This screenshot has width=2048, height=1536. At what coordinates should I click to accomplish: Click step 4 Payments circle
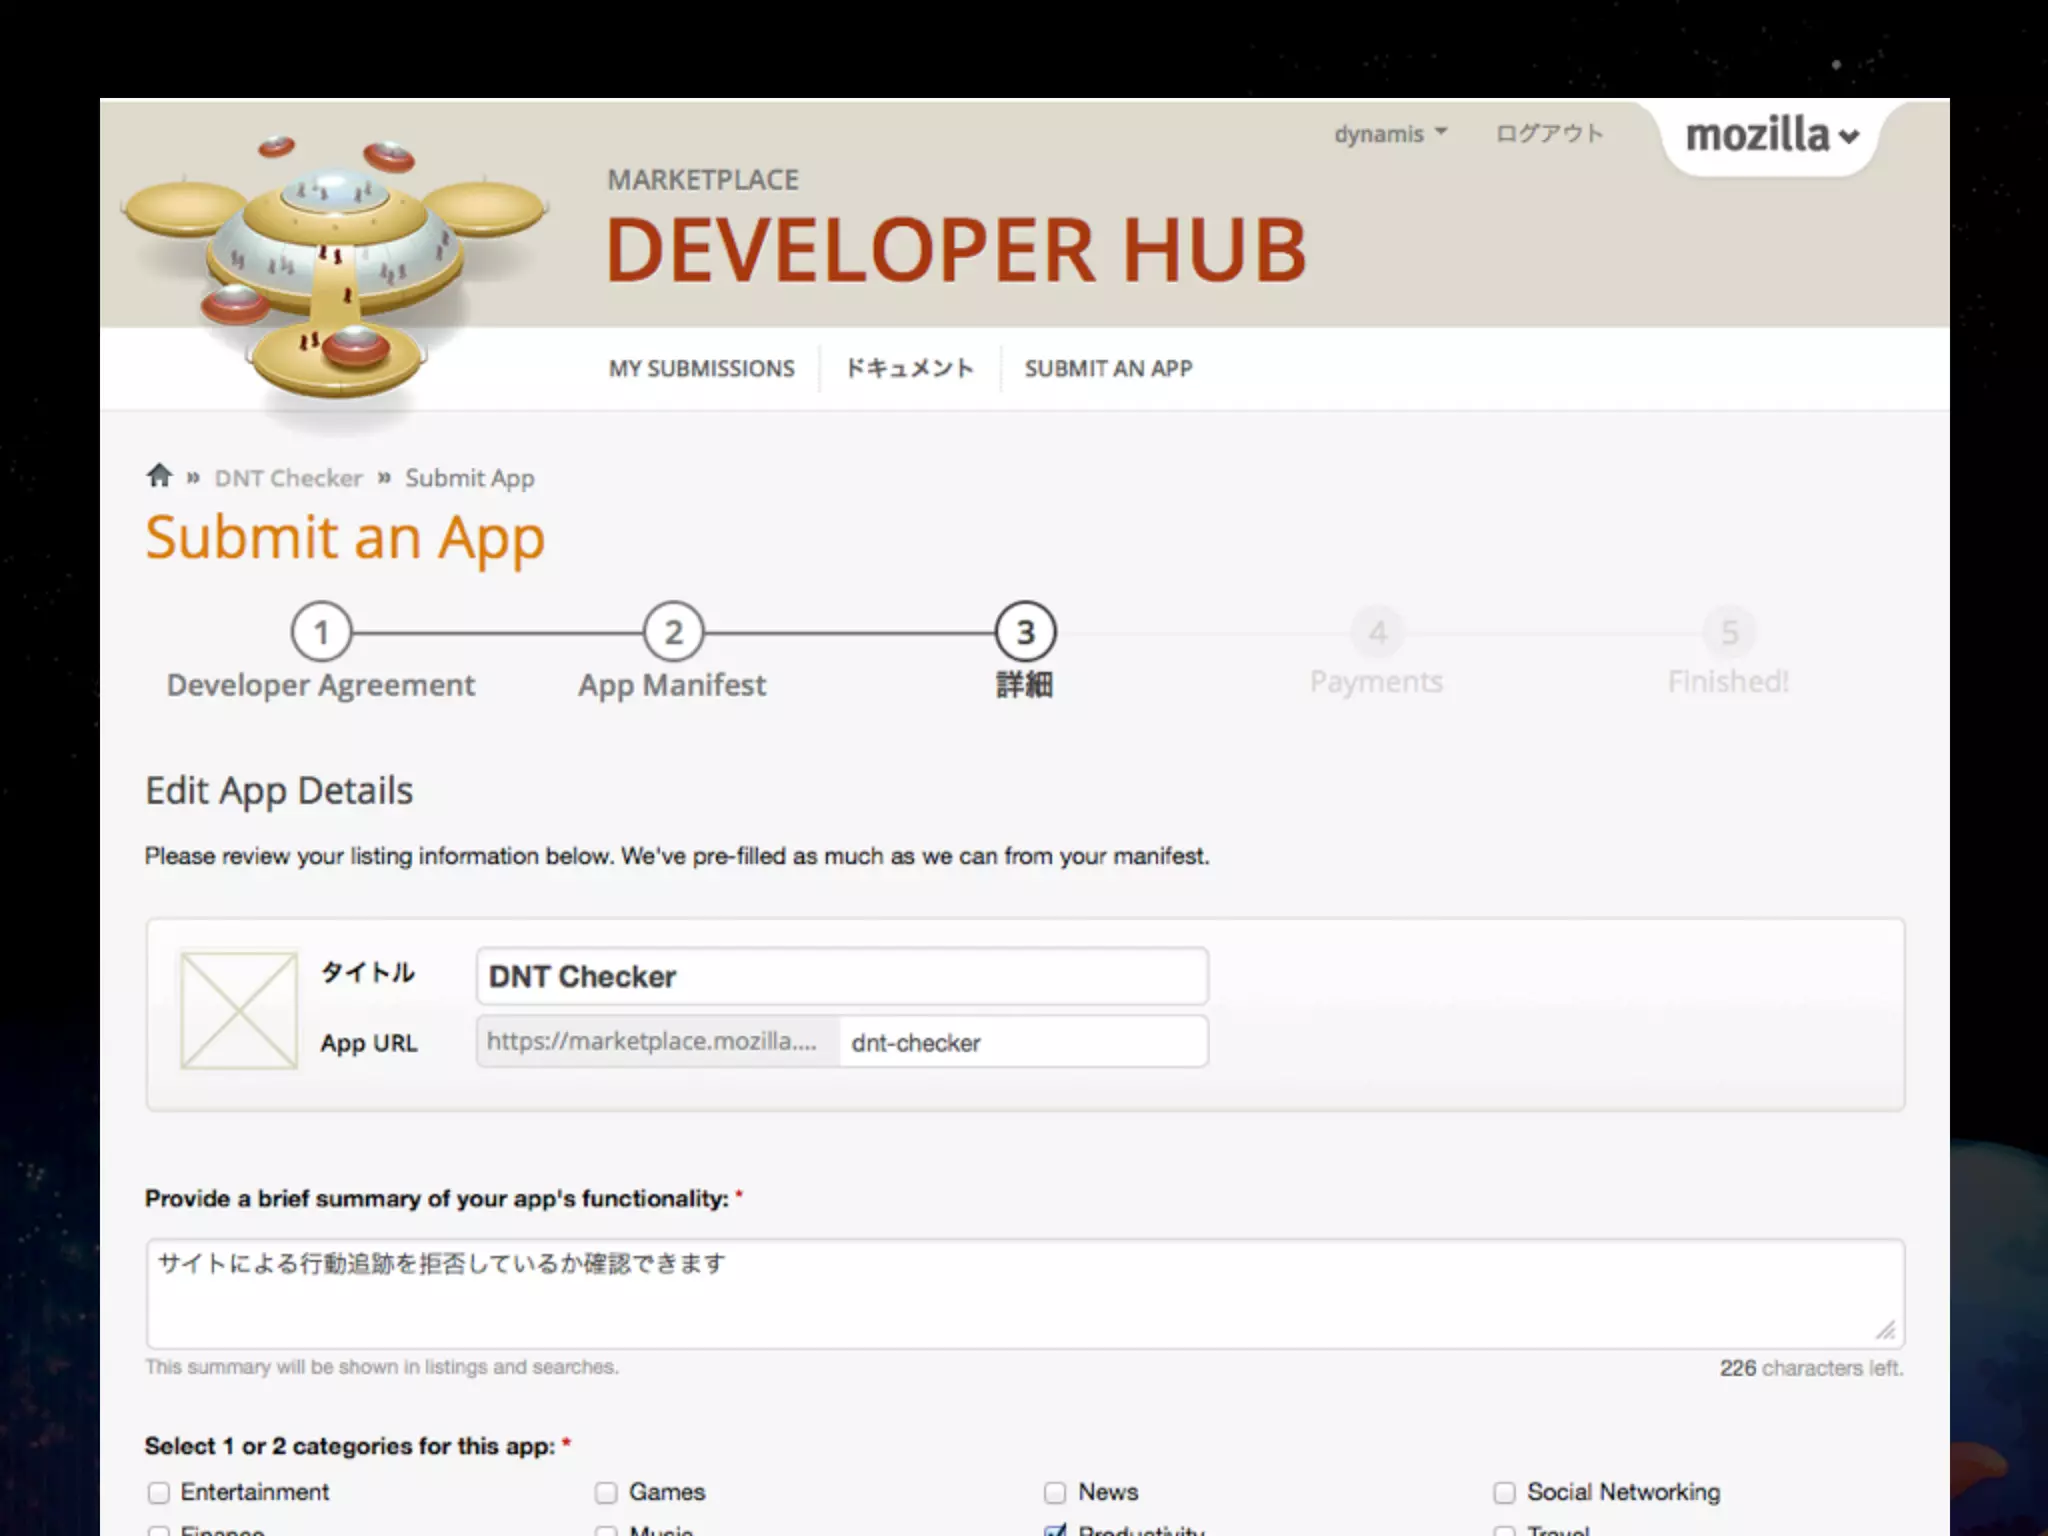(x=1377, y=632)
